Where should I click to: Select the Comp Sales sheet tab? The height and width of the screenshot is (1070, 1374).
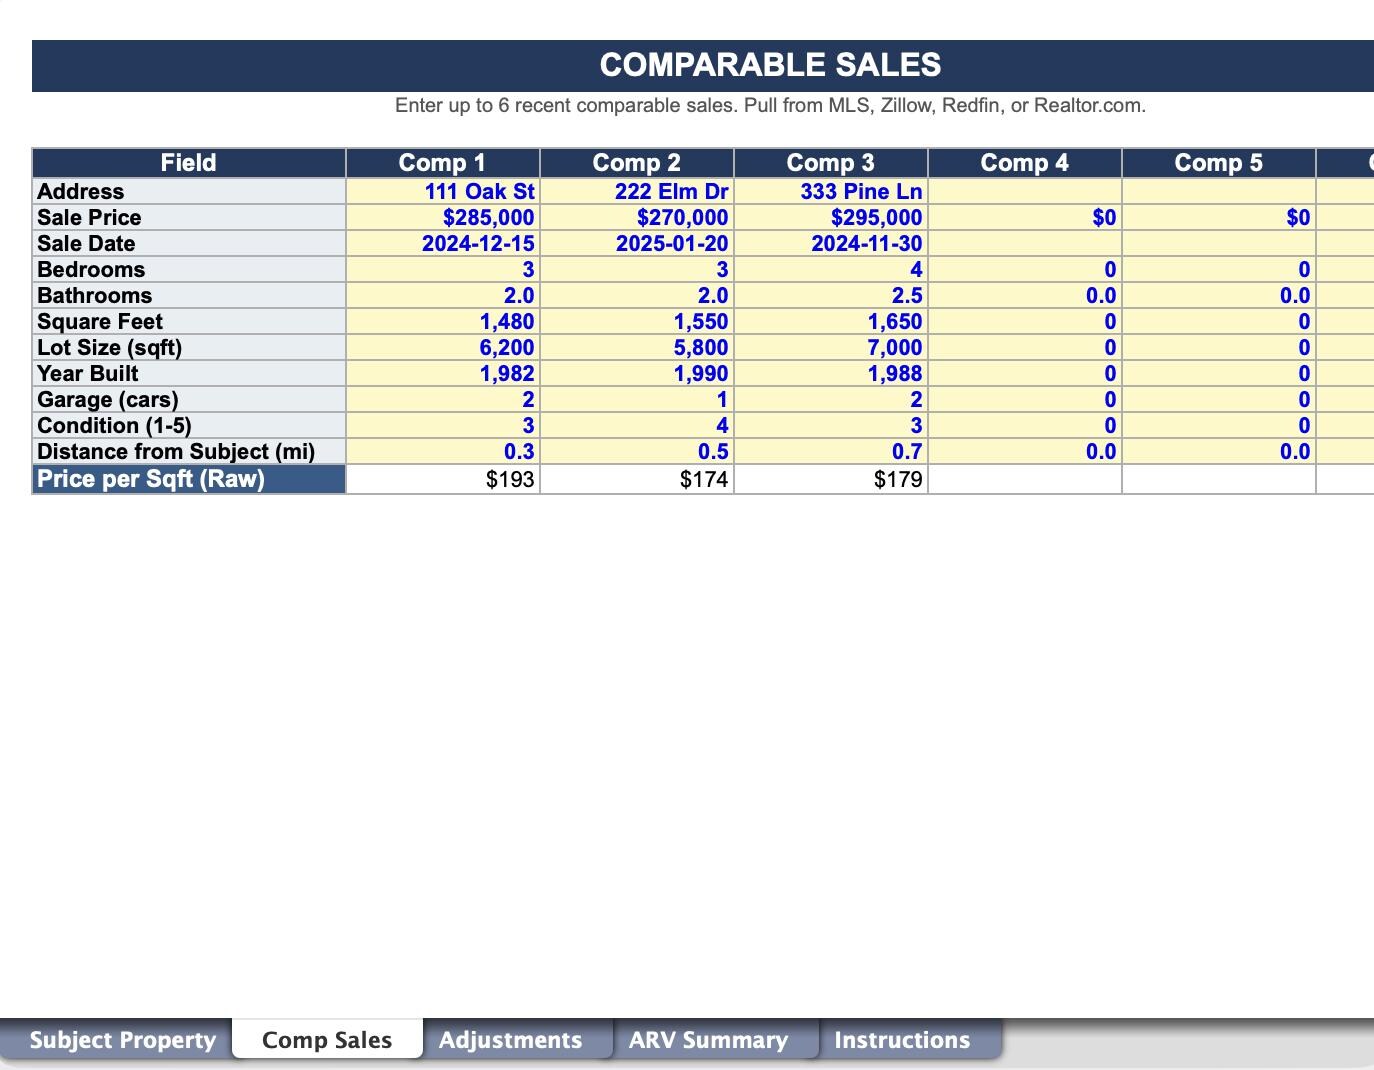pyautogui.click(x=327, y=1040)
